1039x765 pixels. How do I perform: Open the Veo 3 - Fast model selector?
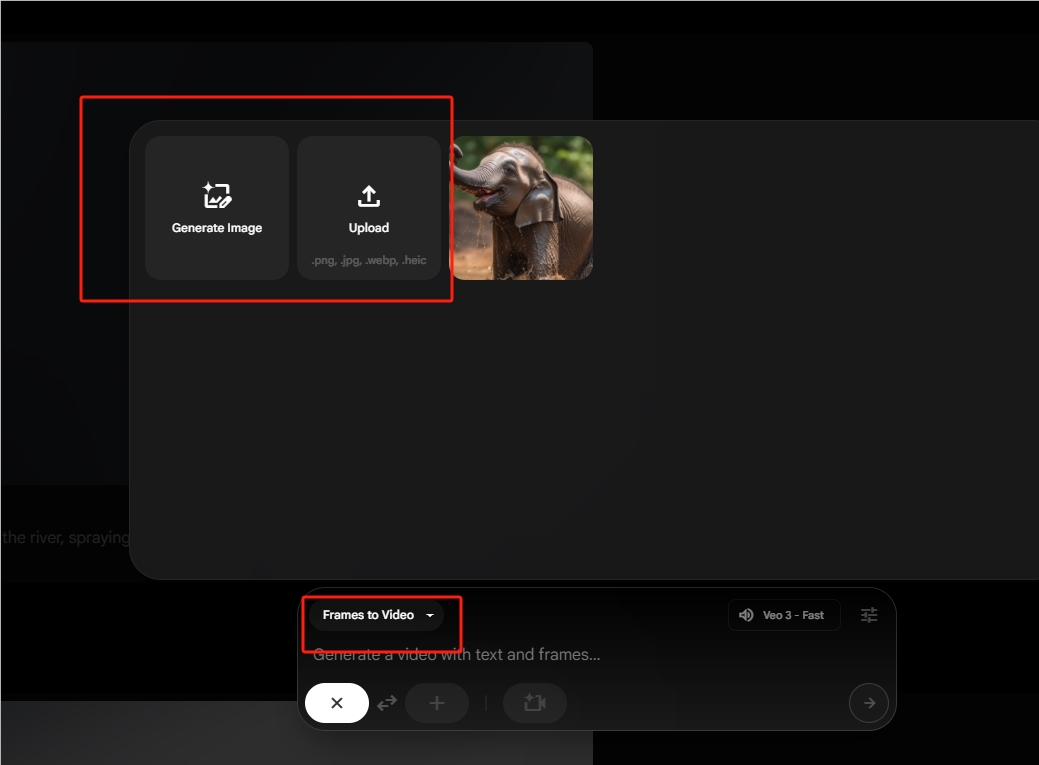(784, 615)
